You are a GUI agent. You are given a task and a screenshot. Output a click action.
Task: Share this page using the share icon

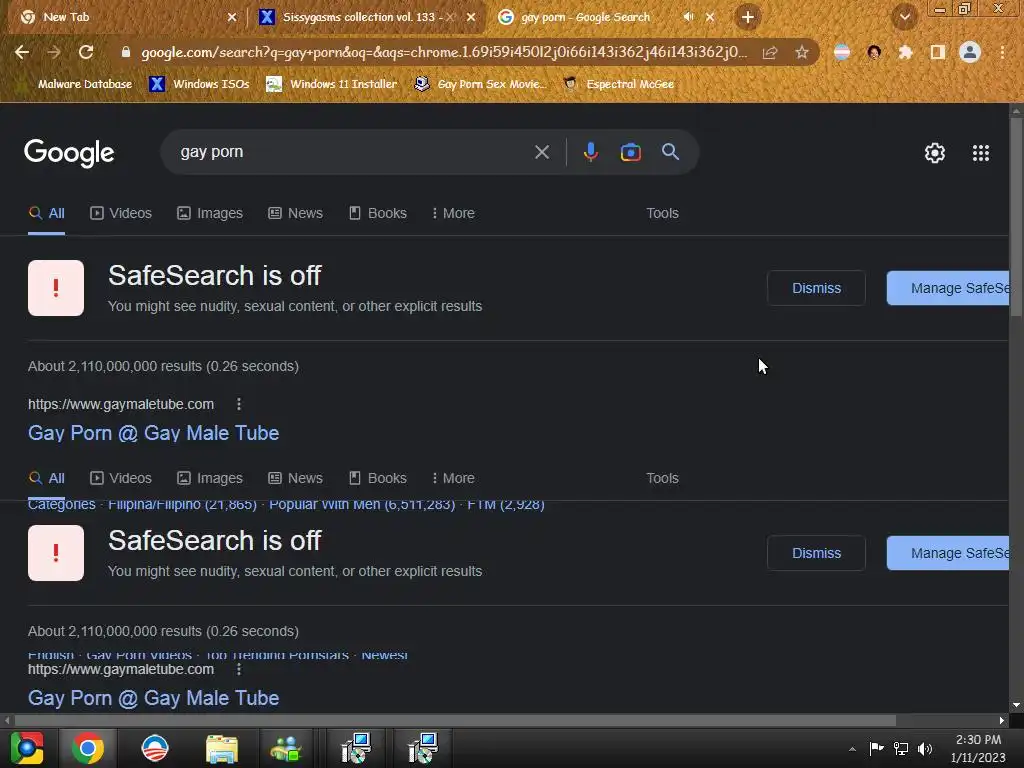[770, 53]
